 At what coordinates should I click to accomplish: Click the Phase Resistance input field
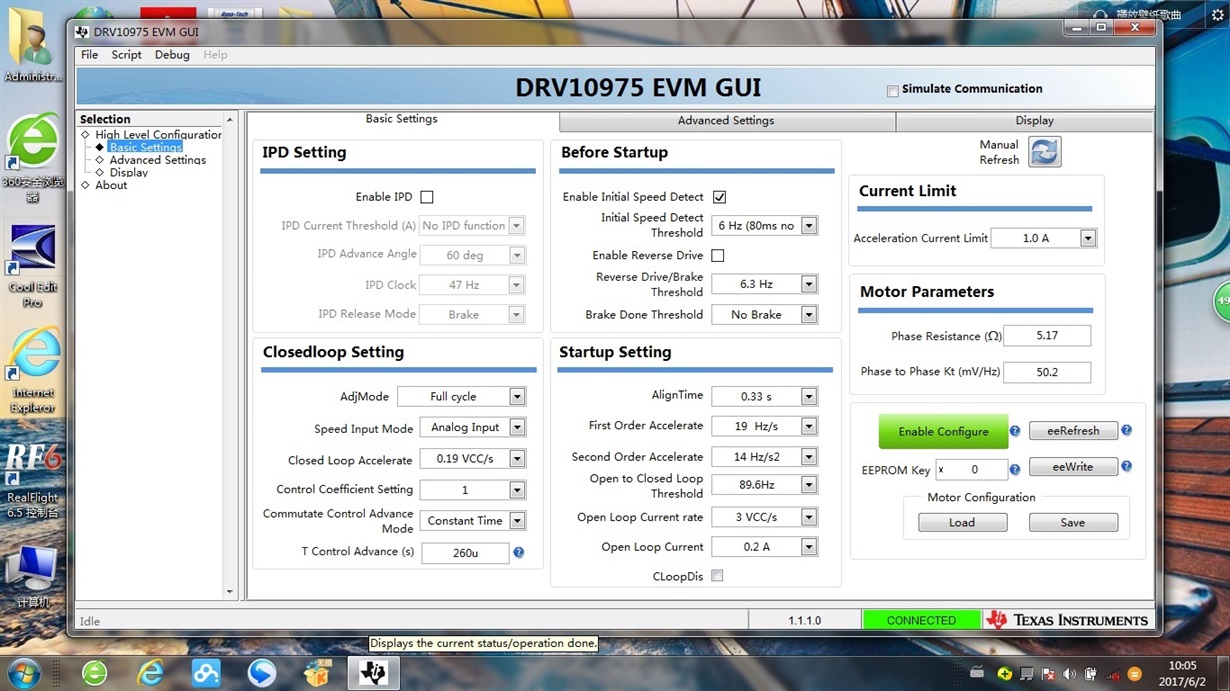1047,336
